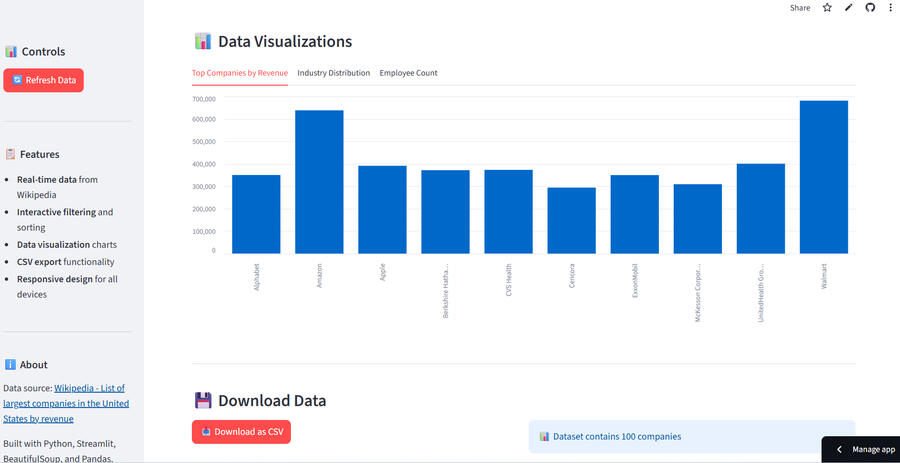
Task: Click the Cencora revenue bar
Action: coord(571,220)
